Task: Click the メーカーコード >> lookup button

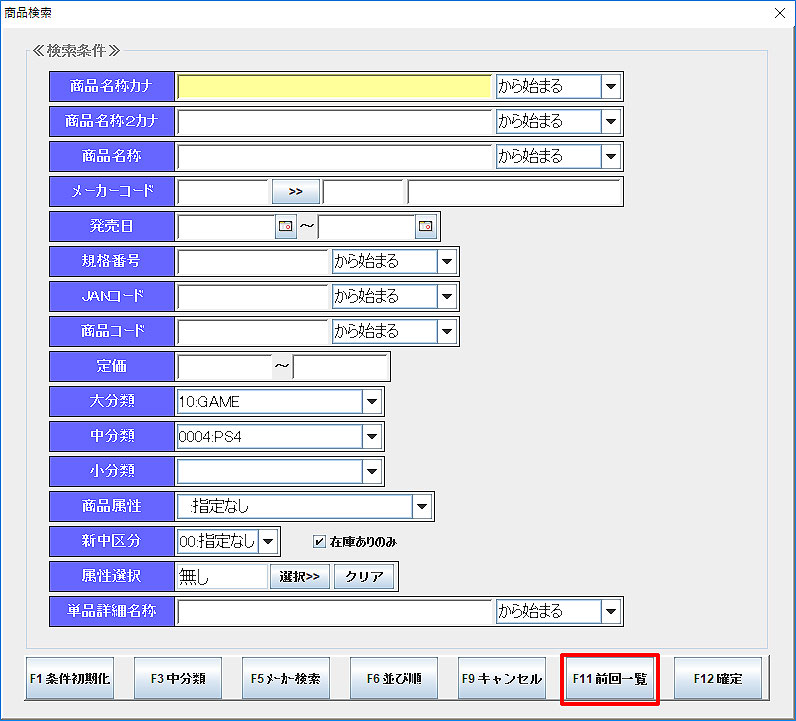Action: tap(295, 192)
